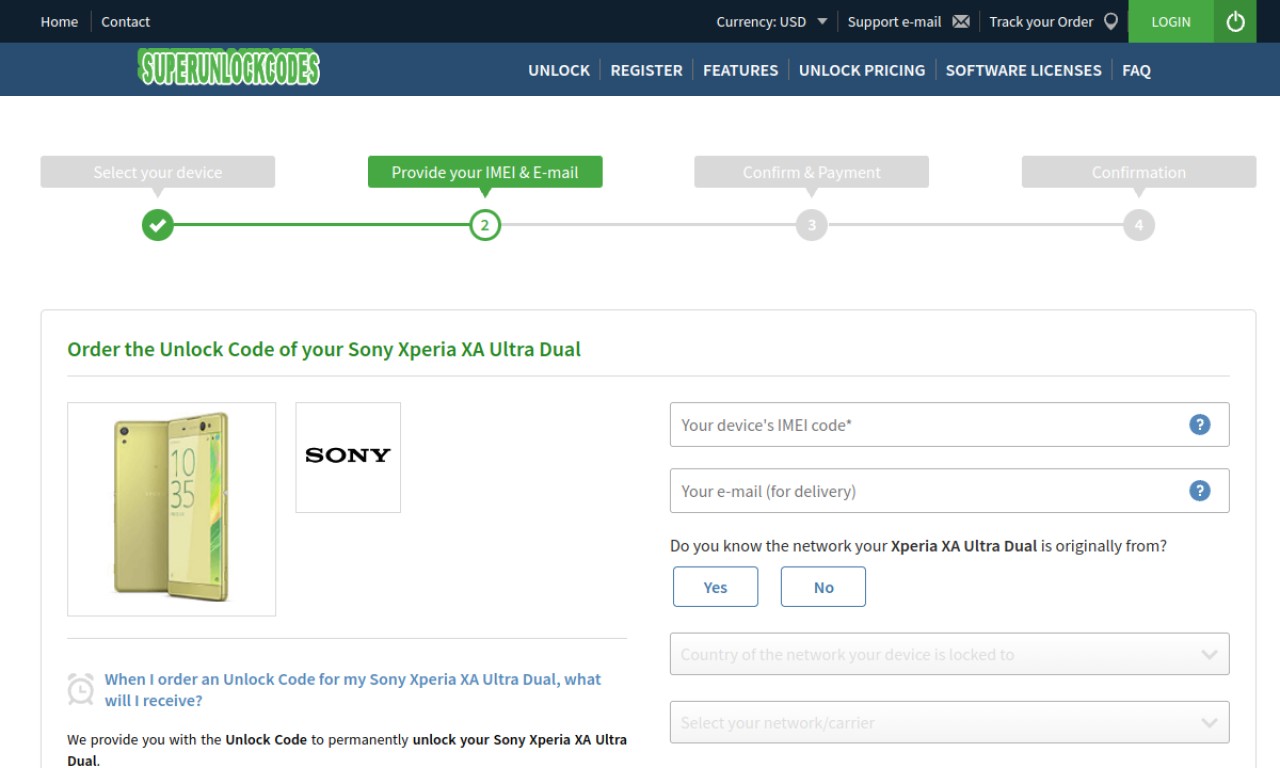Click the step 2 circle in the progress bar
This screenshot has height=768, width=1280.
click(485, 226)
